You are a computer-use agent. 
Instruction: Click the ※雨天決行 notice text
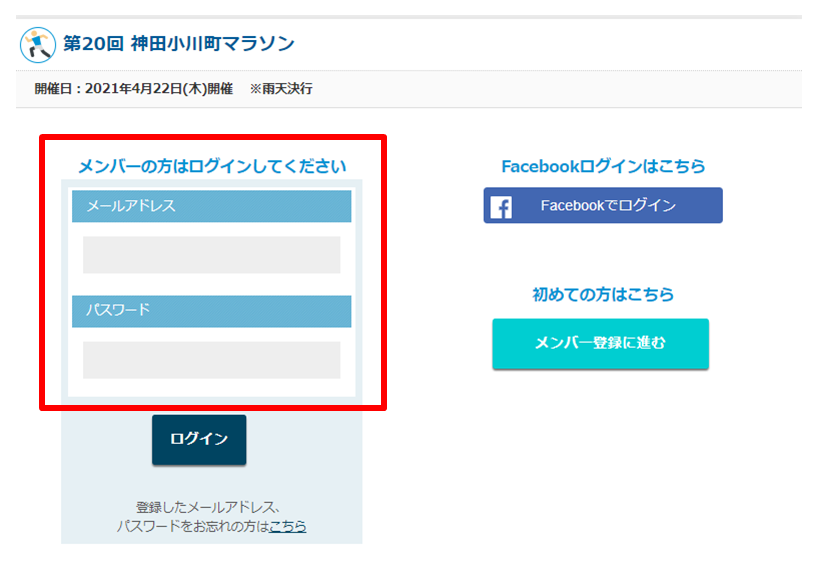[281, 89]
